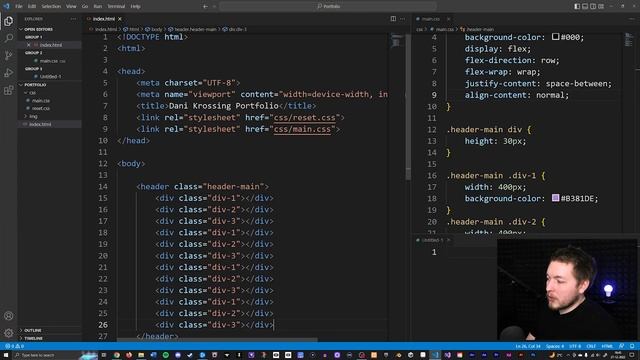Select Untitled-1 in Open Editors Group 3
Screen dimensions: 640x360
click(50, 76)
